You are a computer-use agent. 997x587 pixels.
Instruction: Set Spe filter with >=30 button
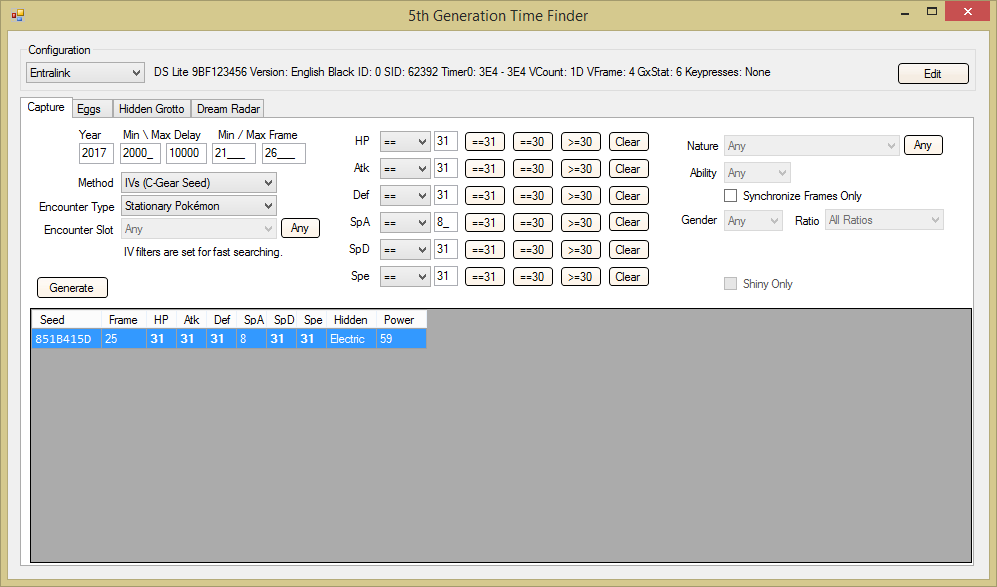pyautogui.click(x=581, y=277)
